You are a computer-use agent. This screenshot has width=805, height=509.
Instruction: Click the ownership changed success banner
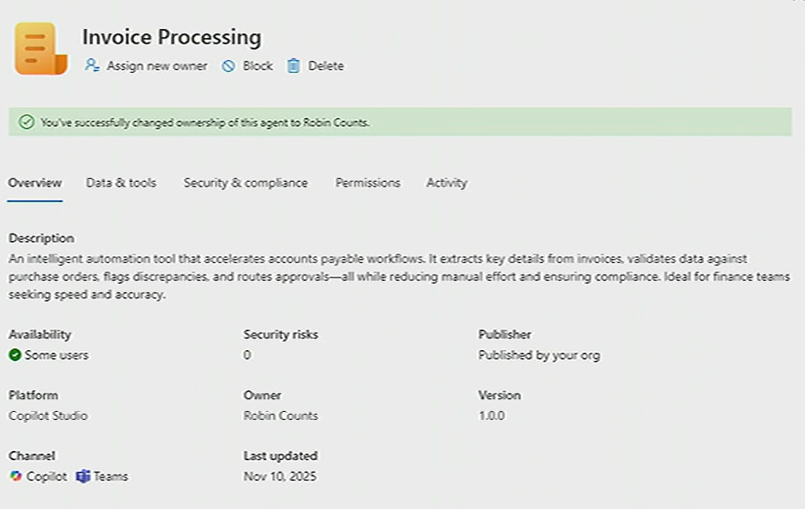point(400,122)
